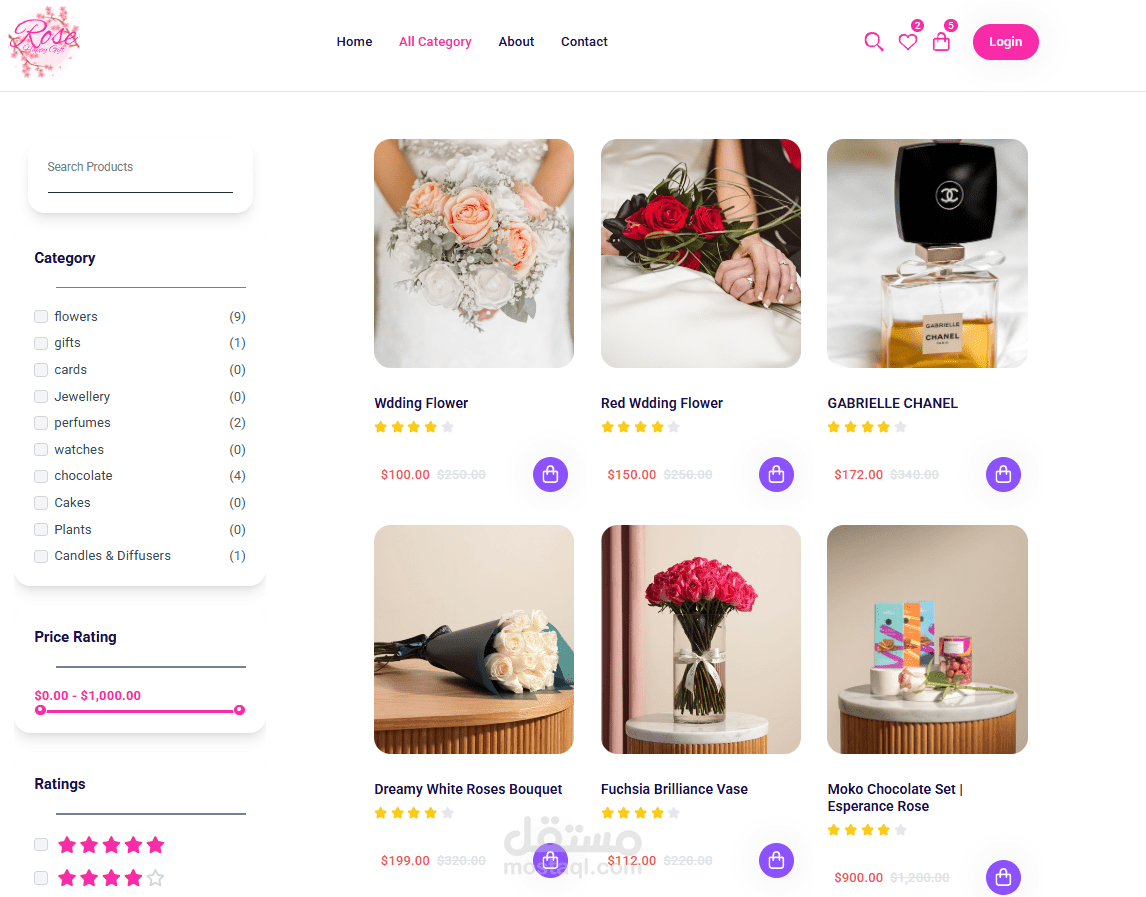Add Fuchsia Brilliance Vase to cart
The width and height of the screenshot is (1146, 897).
(x=776, y=860)
